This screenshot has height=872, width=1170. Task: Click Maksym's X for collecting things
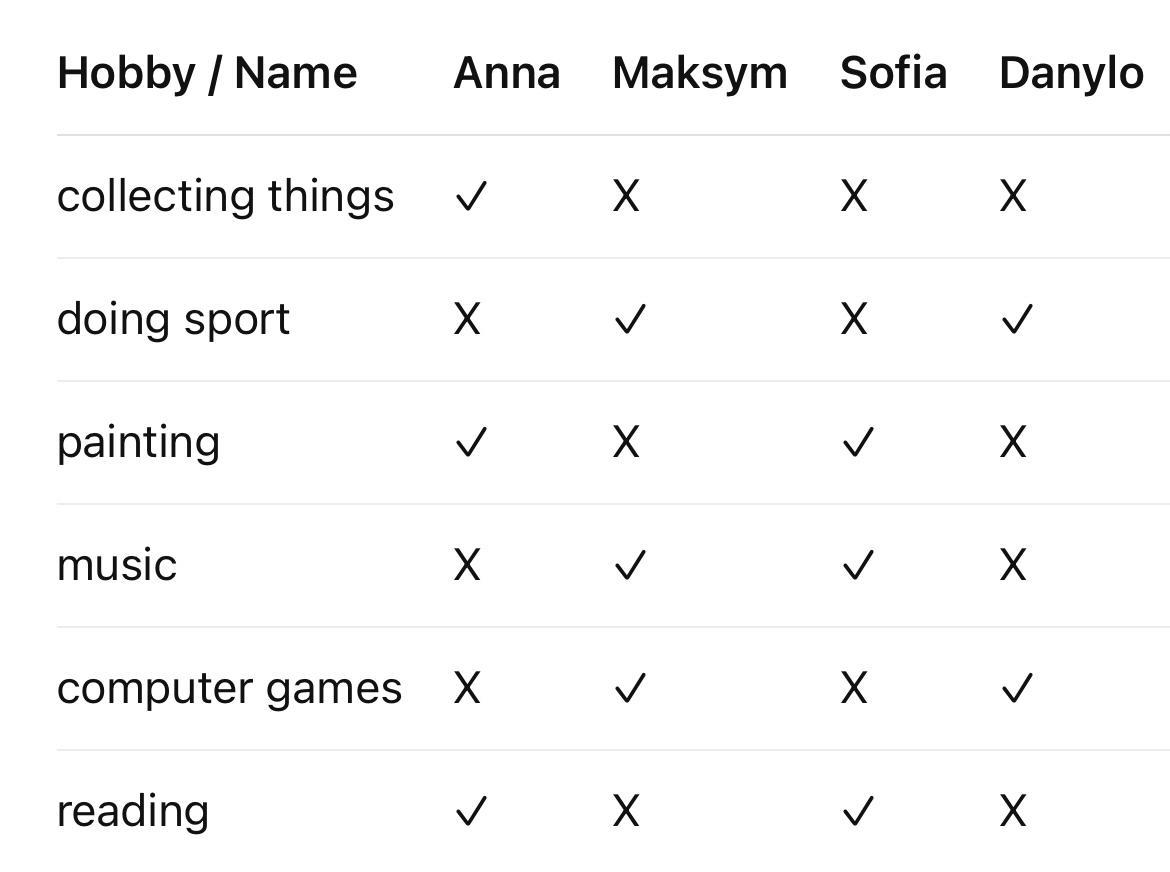pyautogui.click(x=625, y=197)
